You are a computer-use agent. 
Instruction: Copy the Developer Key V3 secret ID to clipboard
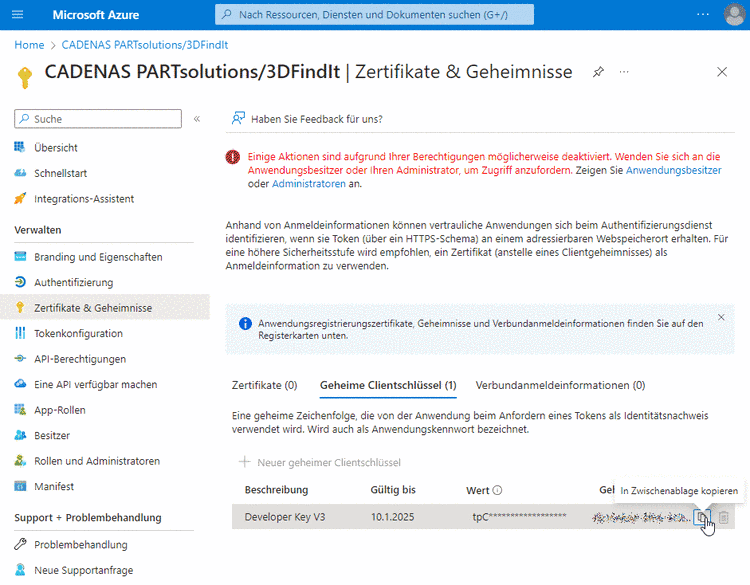pyautogui.click(x=702, y=517)
